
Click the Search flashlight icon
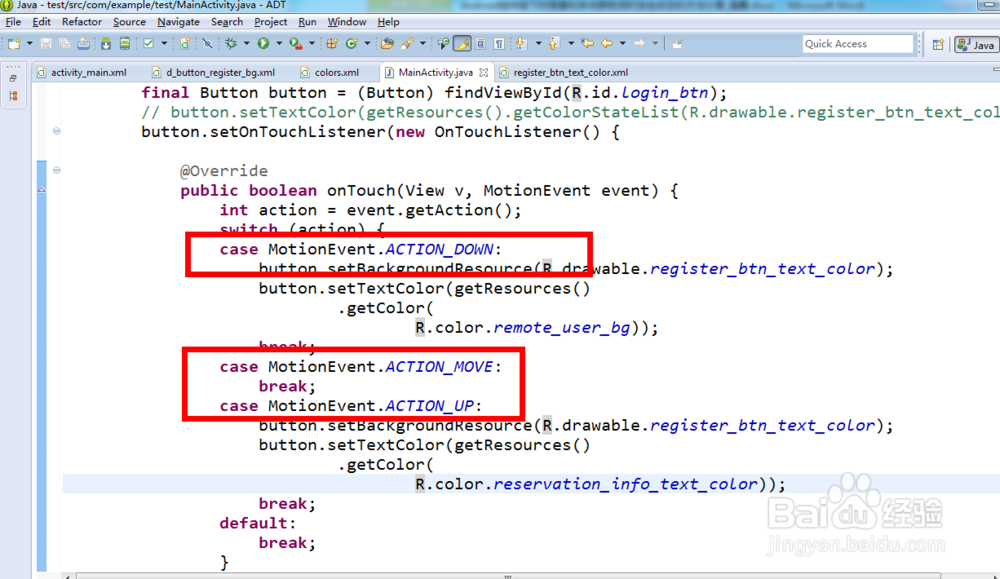(407, 43)
